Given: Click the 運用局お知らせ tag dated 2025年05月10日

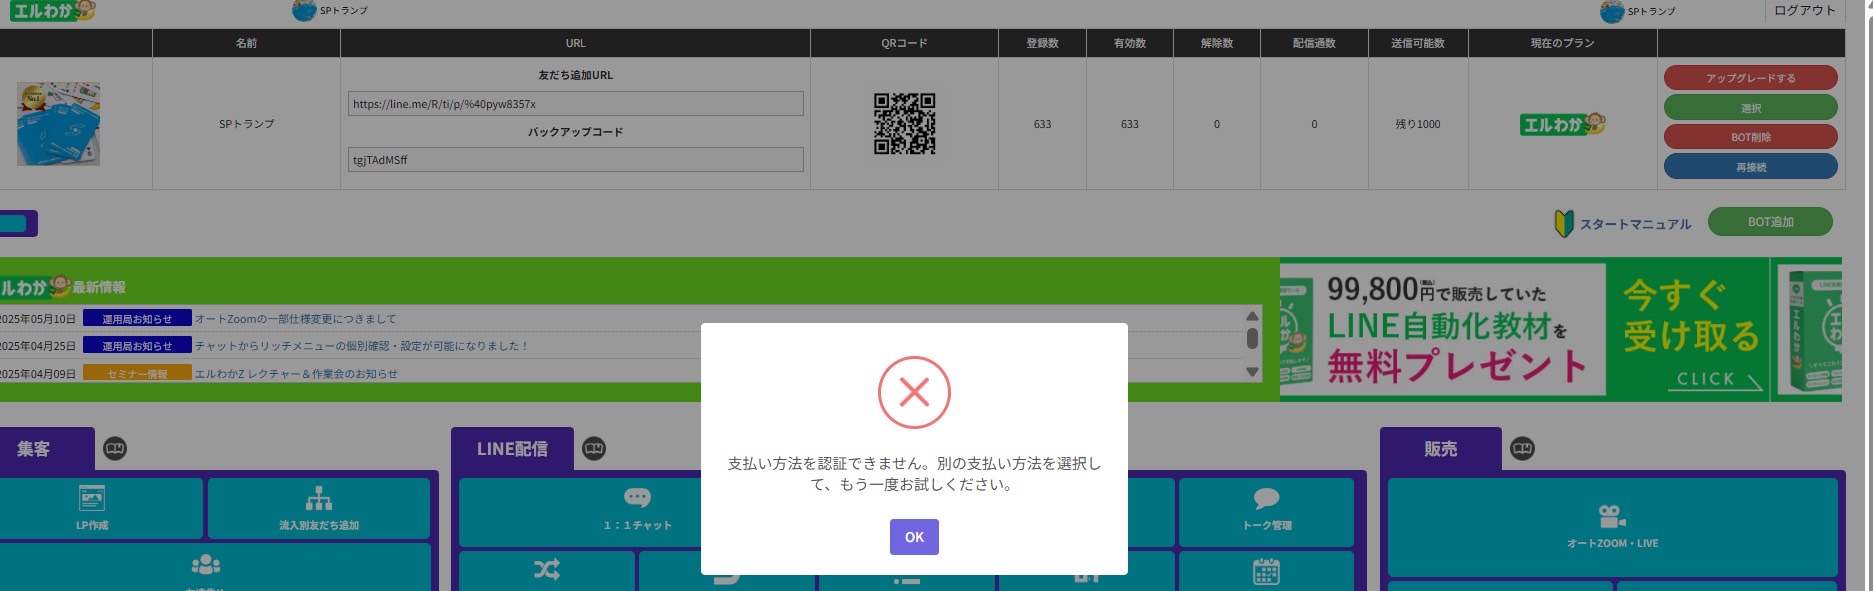Looking at the screenshot, I should [137, 319].
